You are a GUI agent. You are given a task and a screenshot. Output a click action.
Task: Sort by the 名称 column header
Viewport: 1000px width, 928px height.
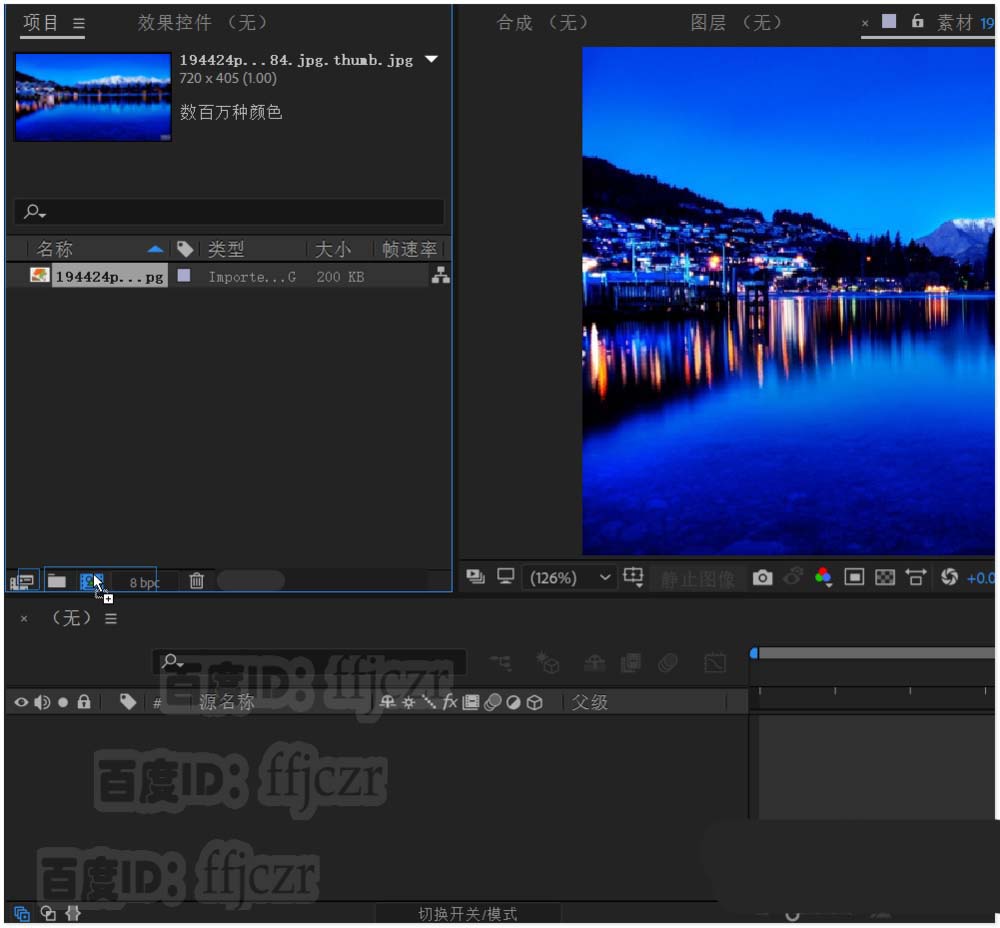click(x=54, y=249)
